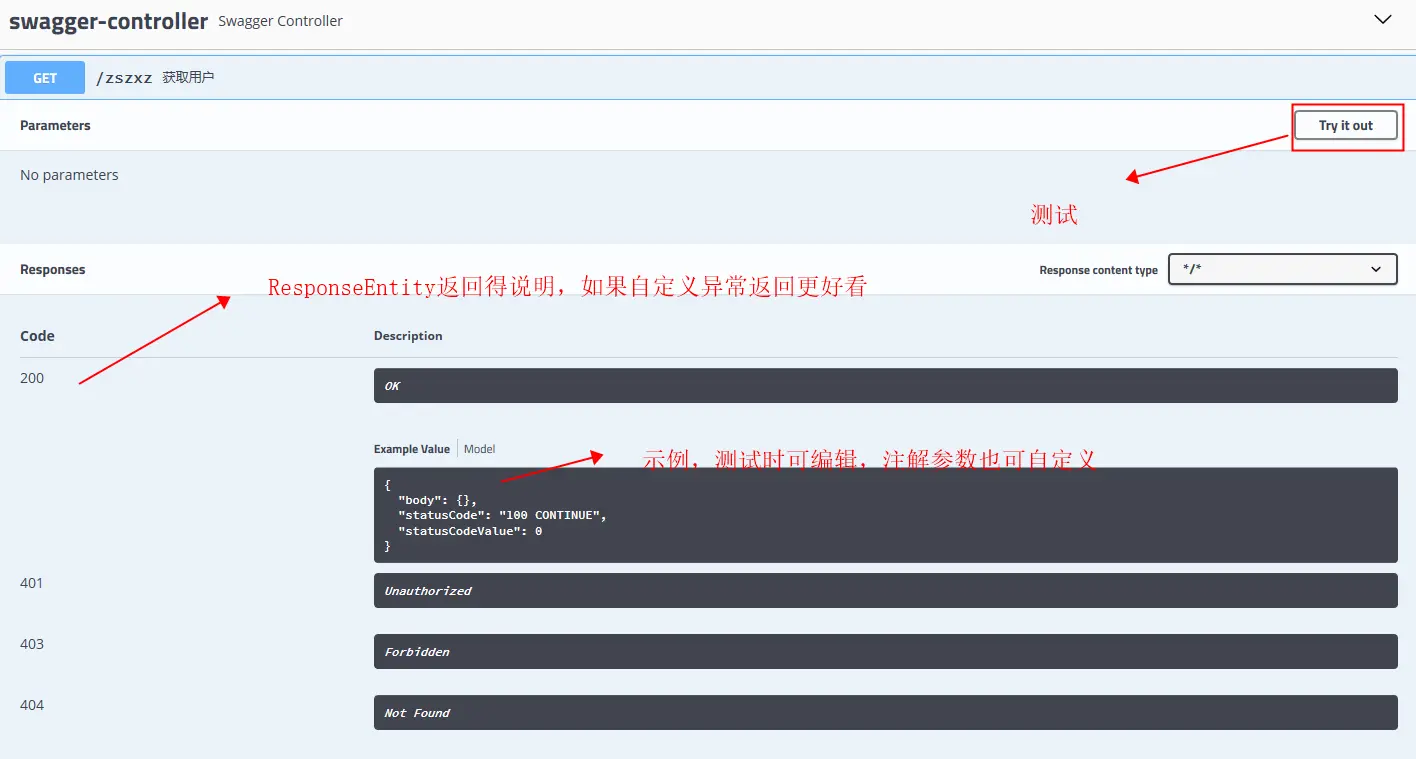This screenshot has height=759, width=1416.
Task: Click the Not Found response description
Action: [886, 712]
